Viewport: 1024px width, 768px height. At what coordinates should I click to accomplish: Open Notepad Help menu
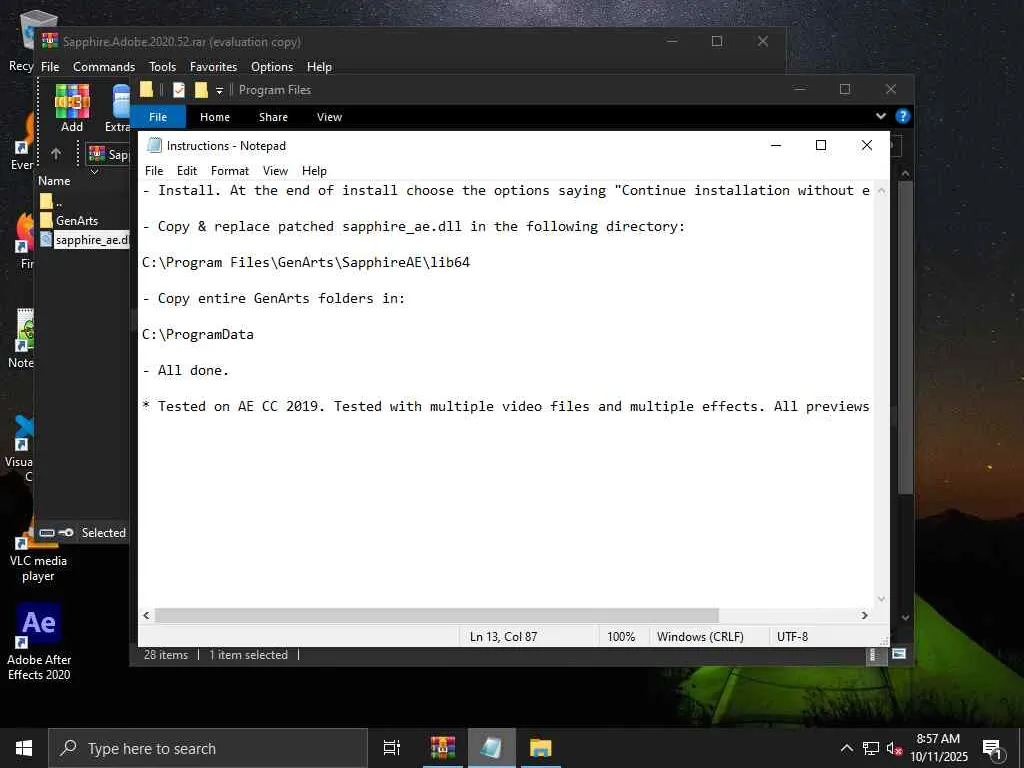click(x=314, y=170)
